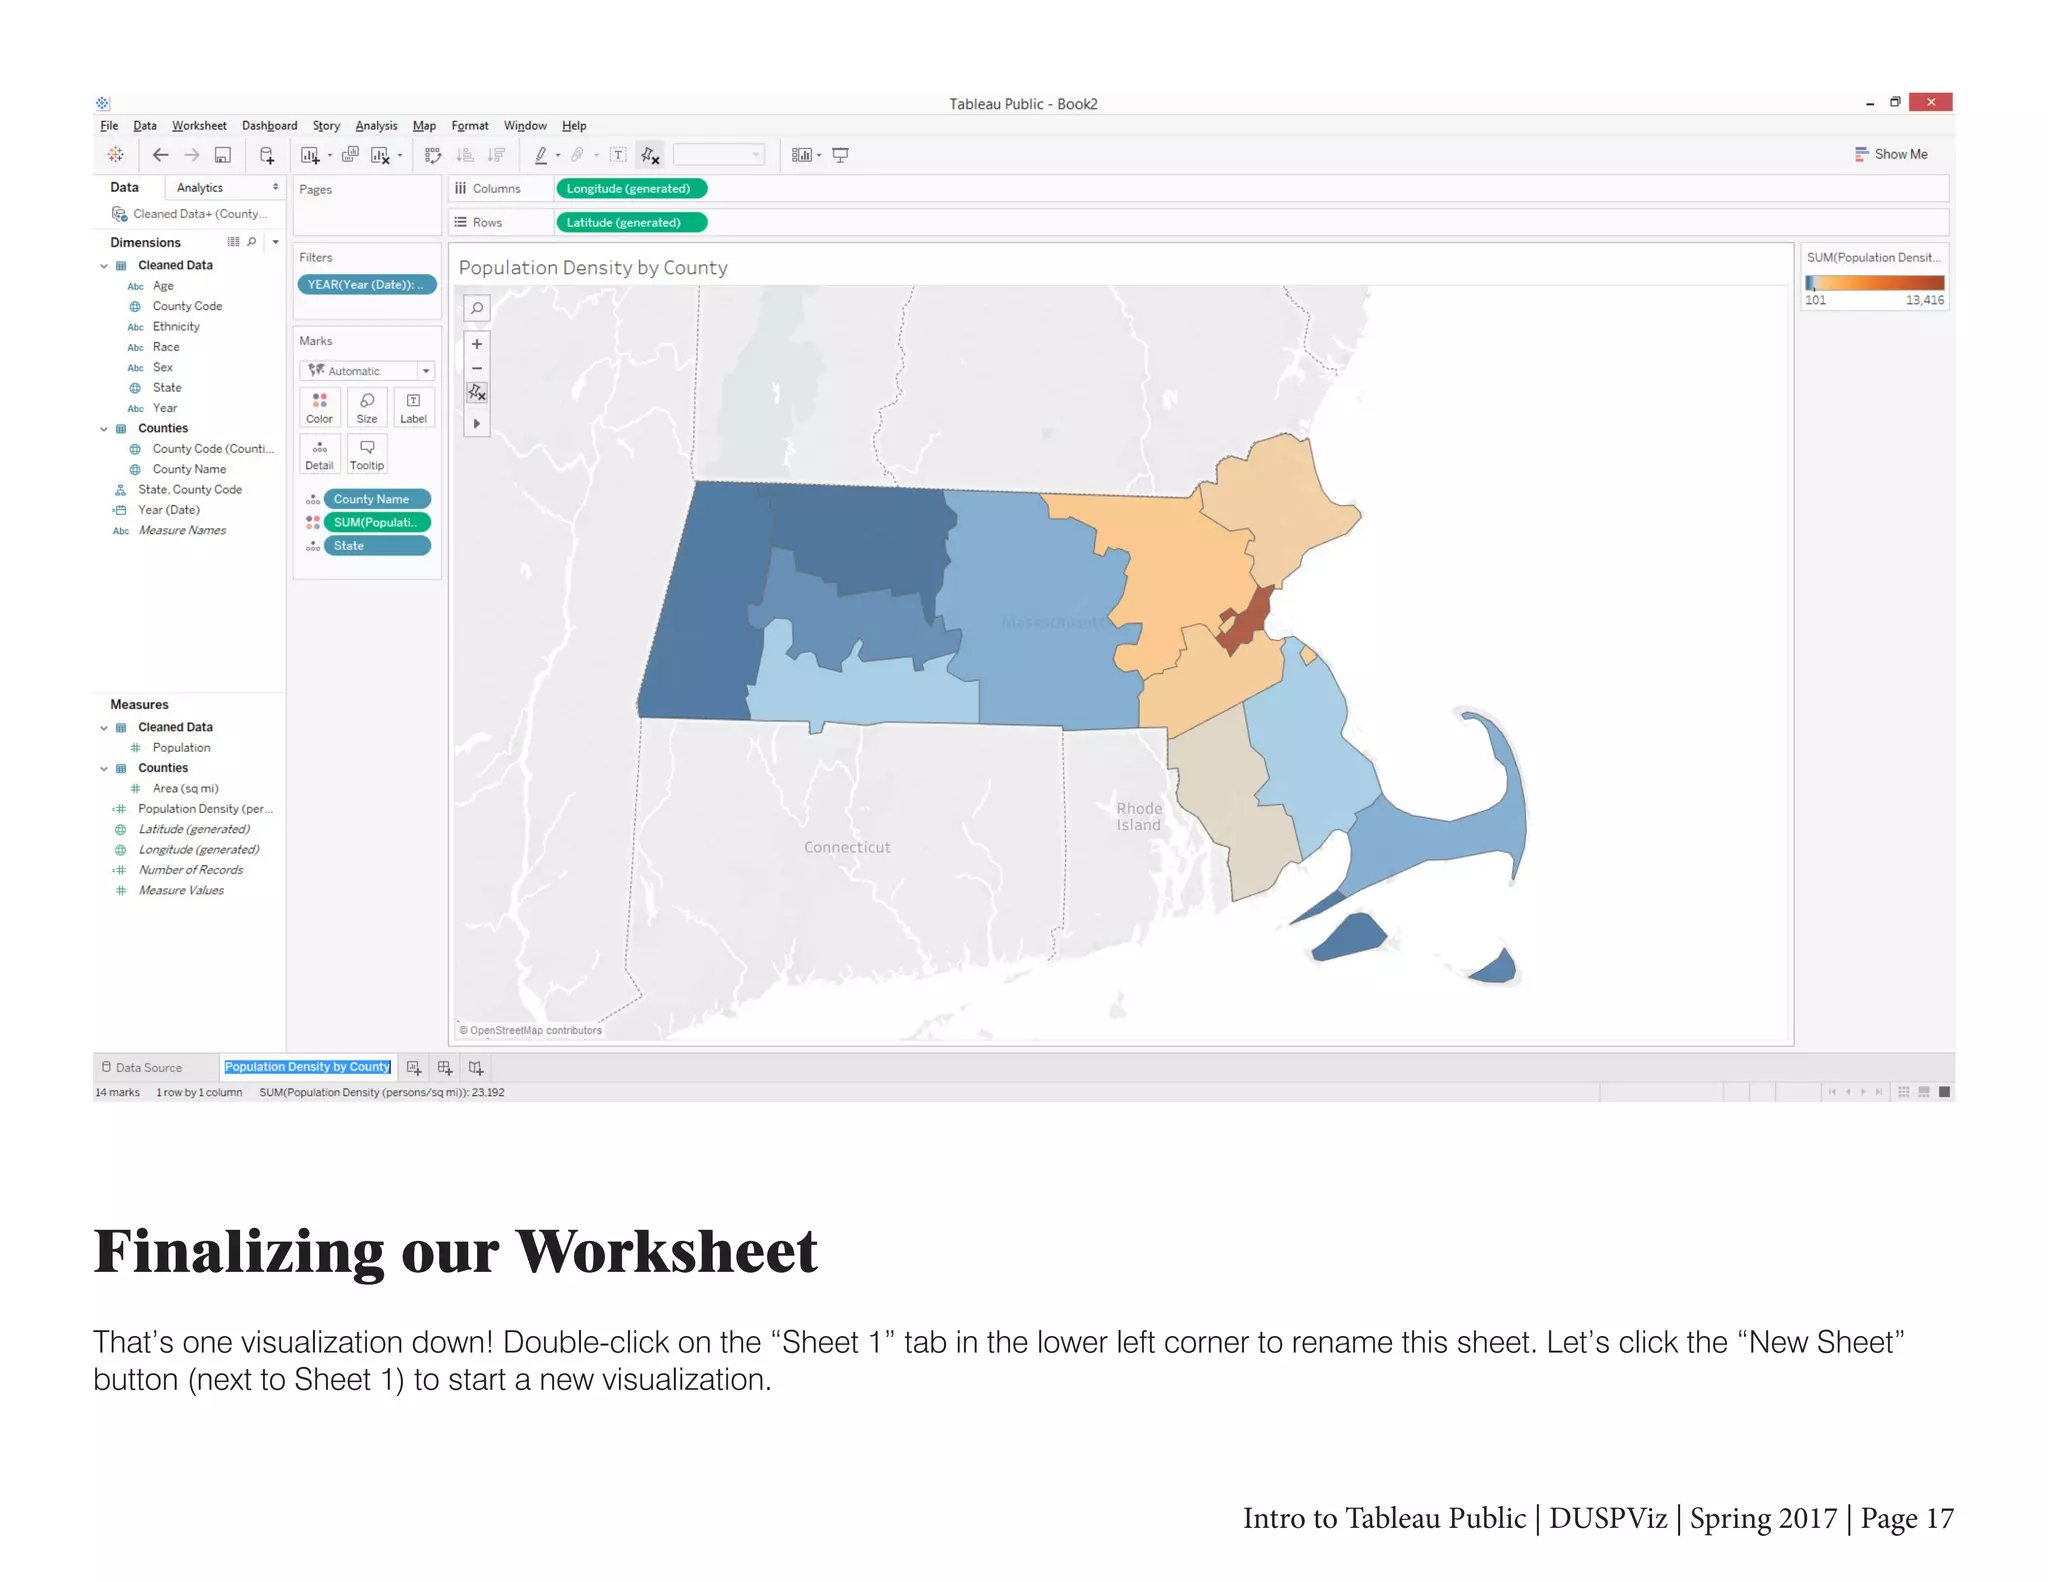
Task: Open the Data/Analytics pane switch arrows
Action: (275, 187)
